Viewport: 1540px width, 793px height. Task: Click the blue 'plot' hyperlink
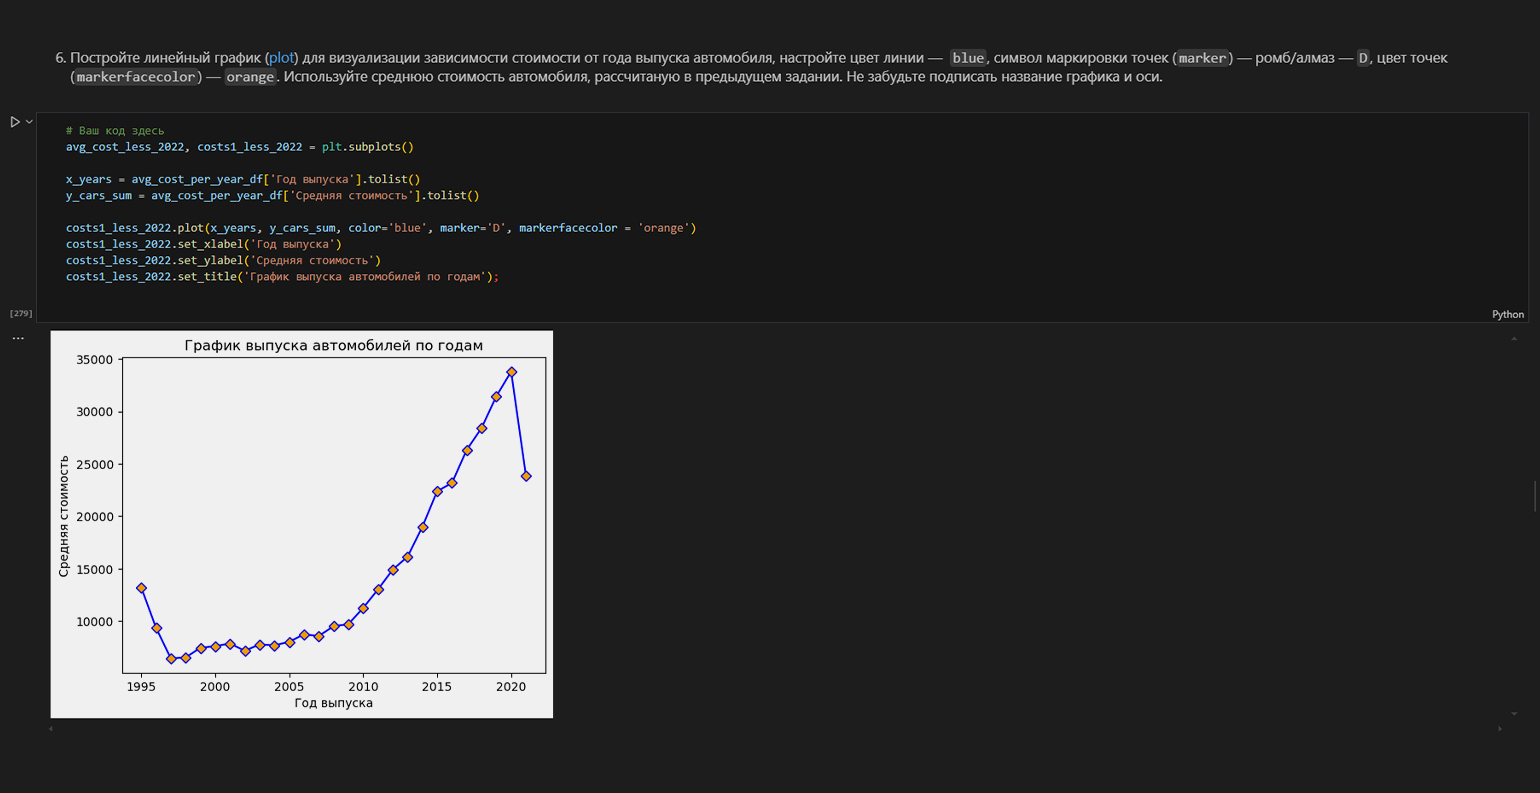[281, 58]
